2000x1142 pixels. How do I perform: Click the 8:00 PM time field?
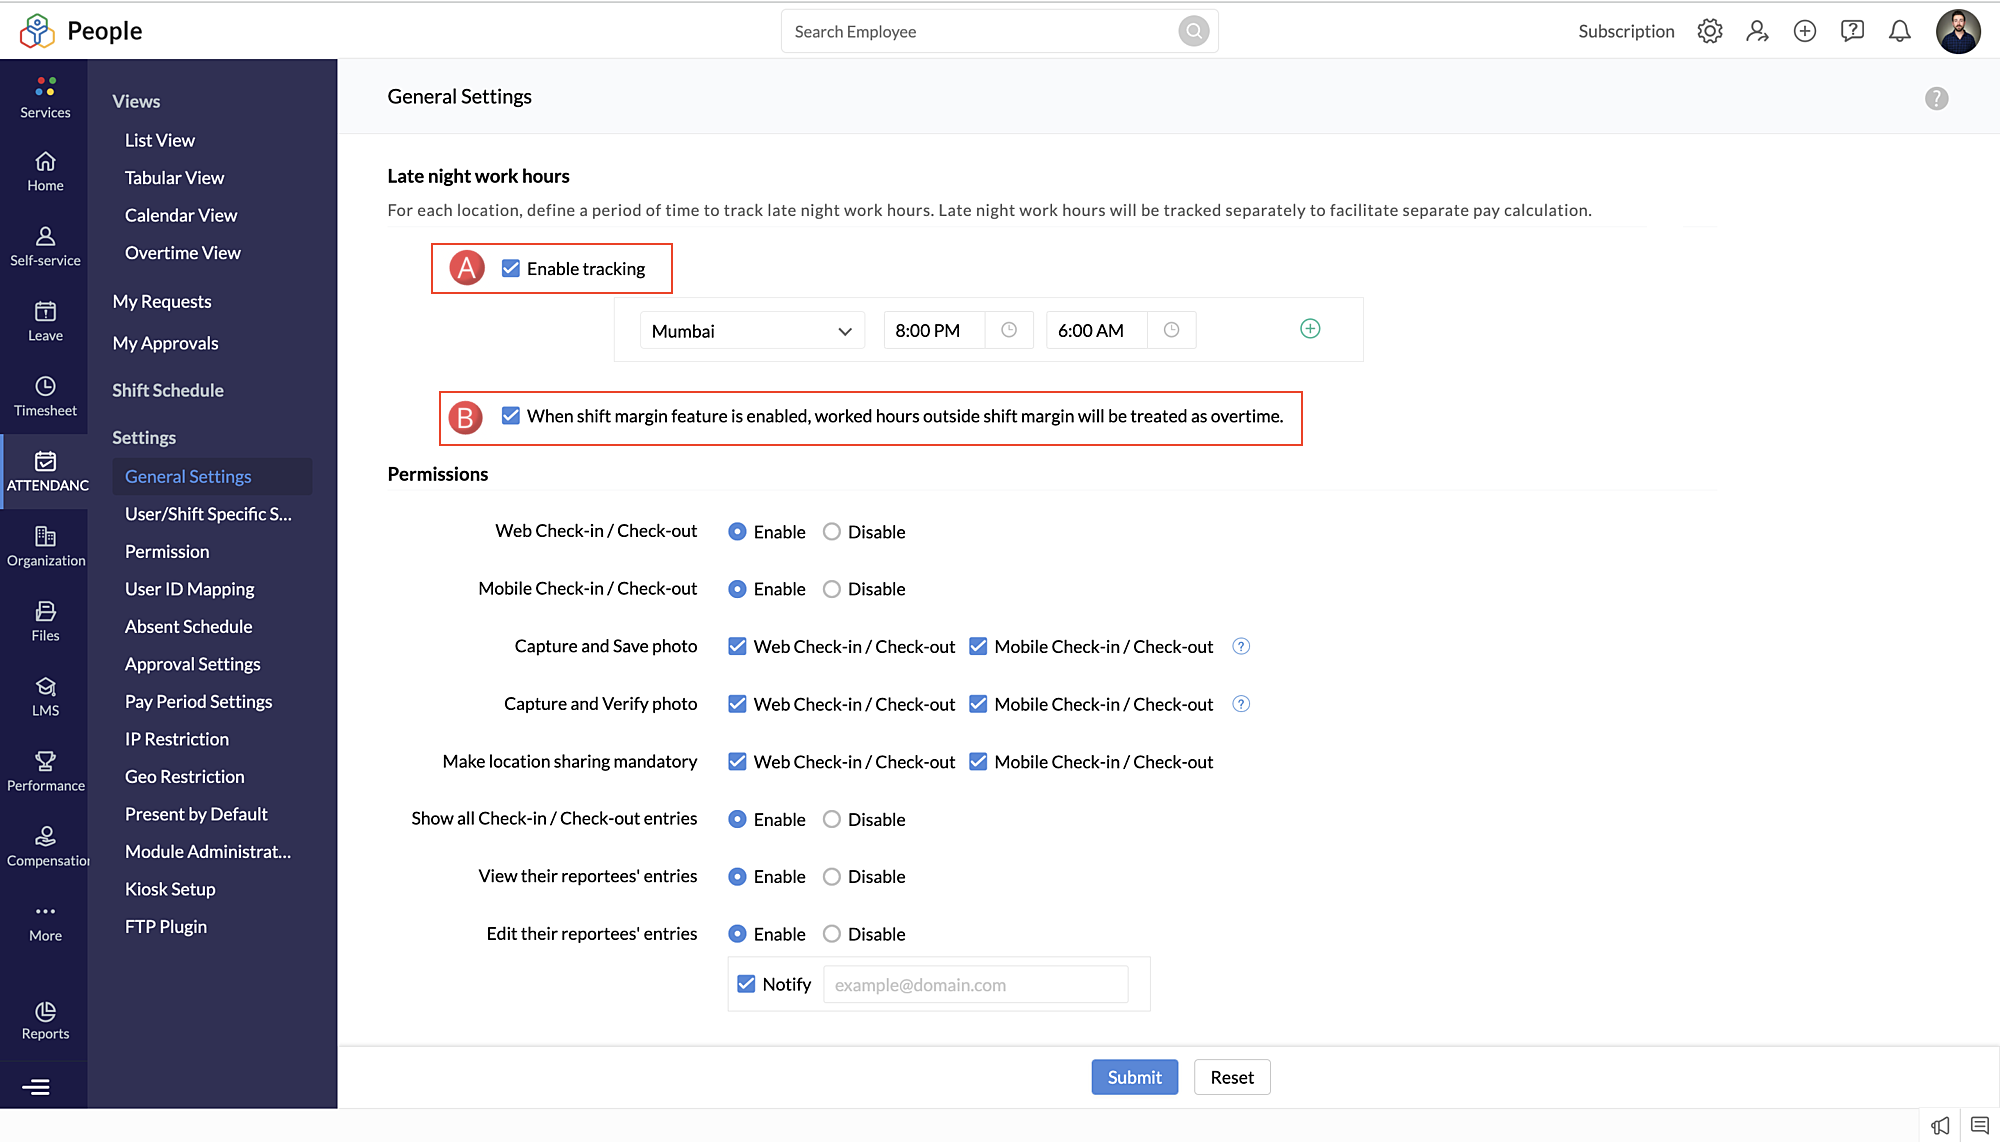pyautogui.click(x=934, y=330)
